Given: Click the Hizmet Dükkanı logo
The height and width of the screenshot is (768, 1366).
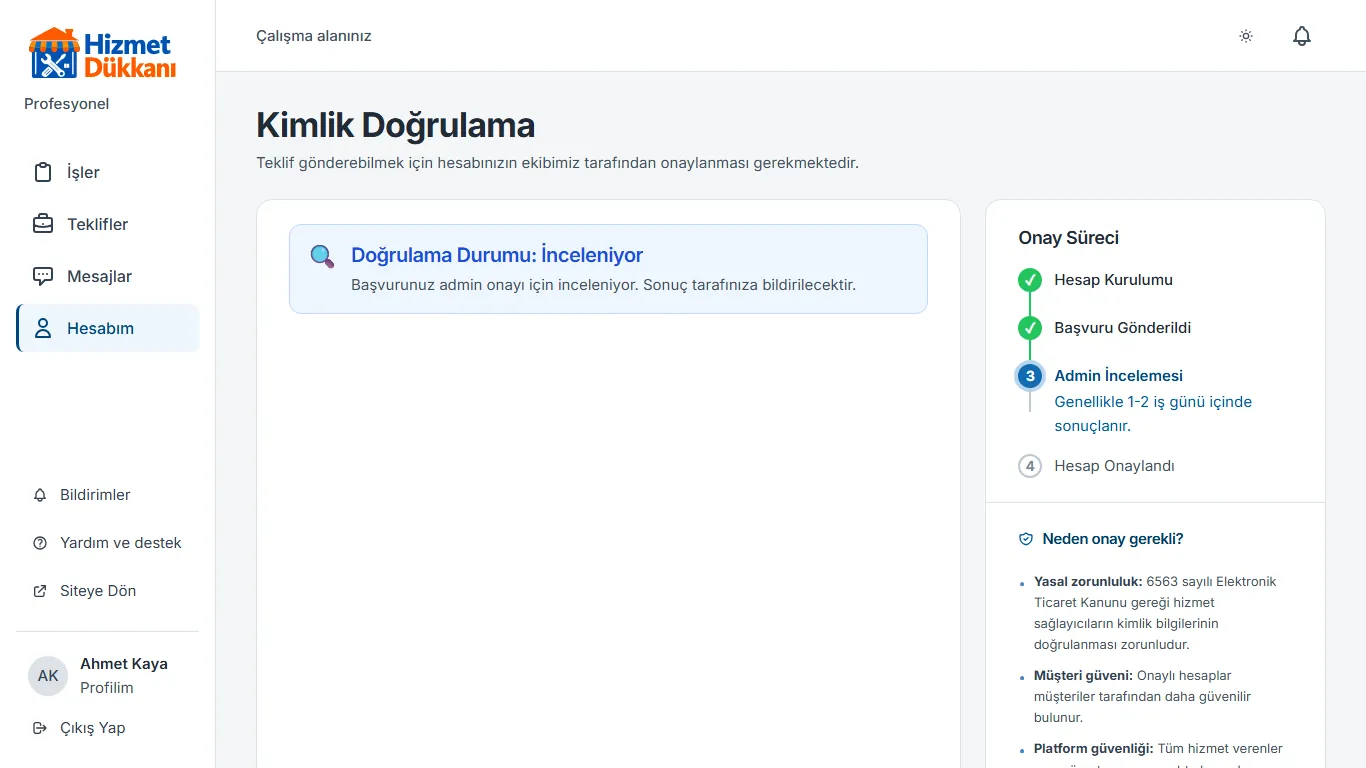Looking at the screenshot, I should [x=102, y=54].
